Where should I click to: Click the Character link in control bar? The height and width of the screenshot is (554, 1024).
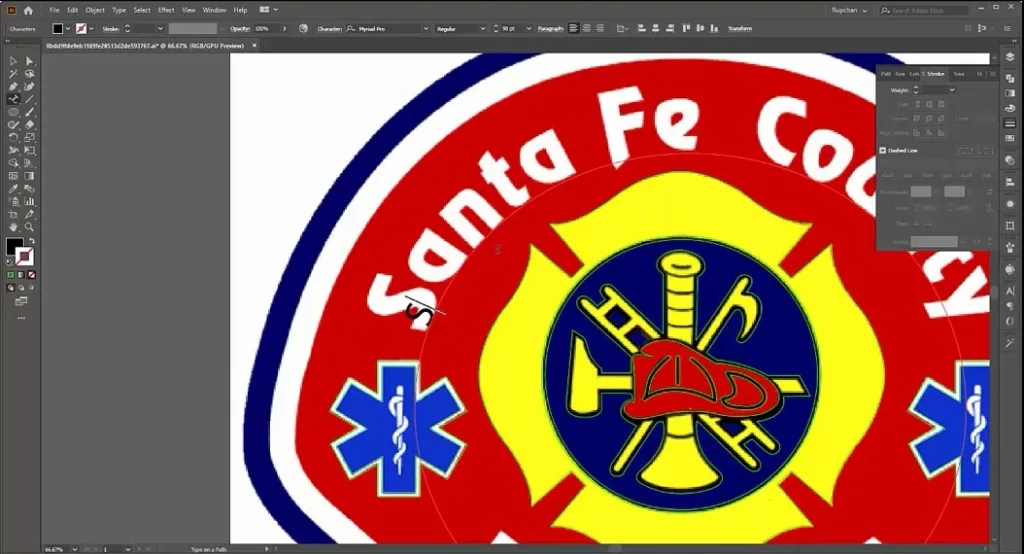pos(329,29)
